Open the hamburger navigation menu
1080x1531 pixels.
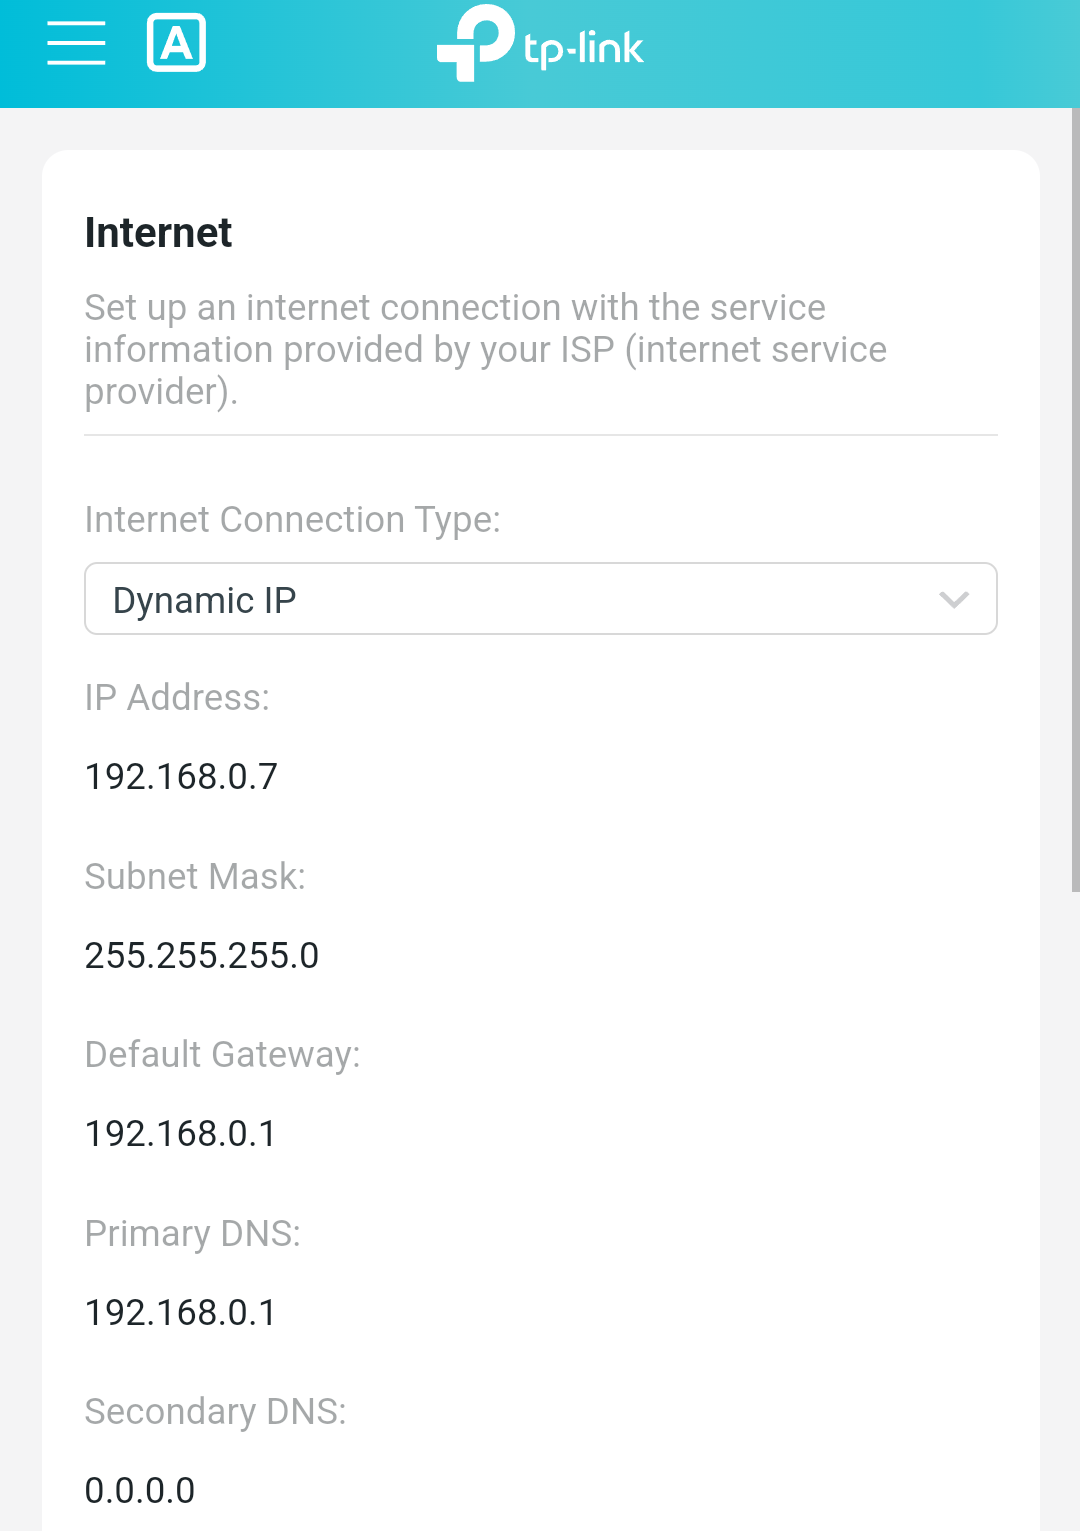pyautogui.click(x=76, y=43)
